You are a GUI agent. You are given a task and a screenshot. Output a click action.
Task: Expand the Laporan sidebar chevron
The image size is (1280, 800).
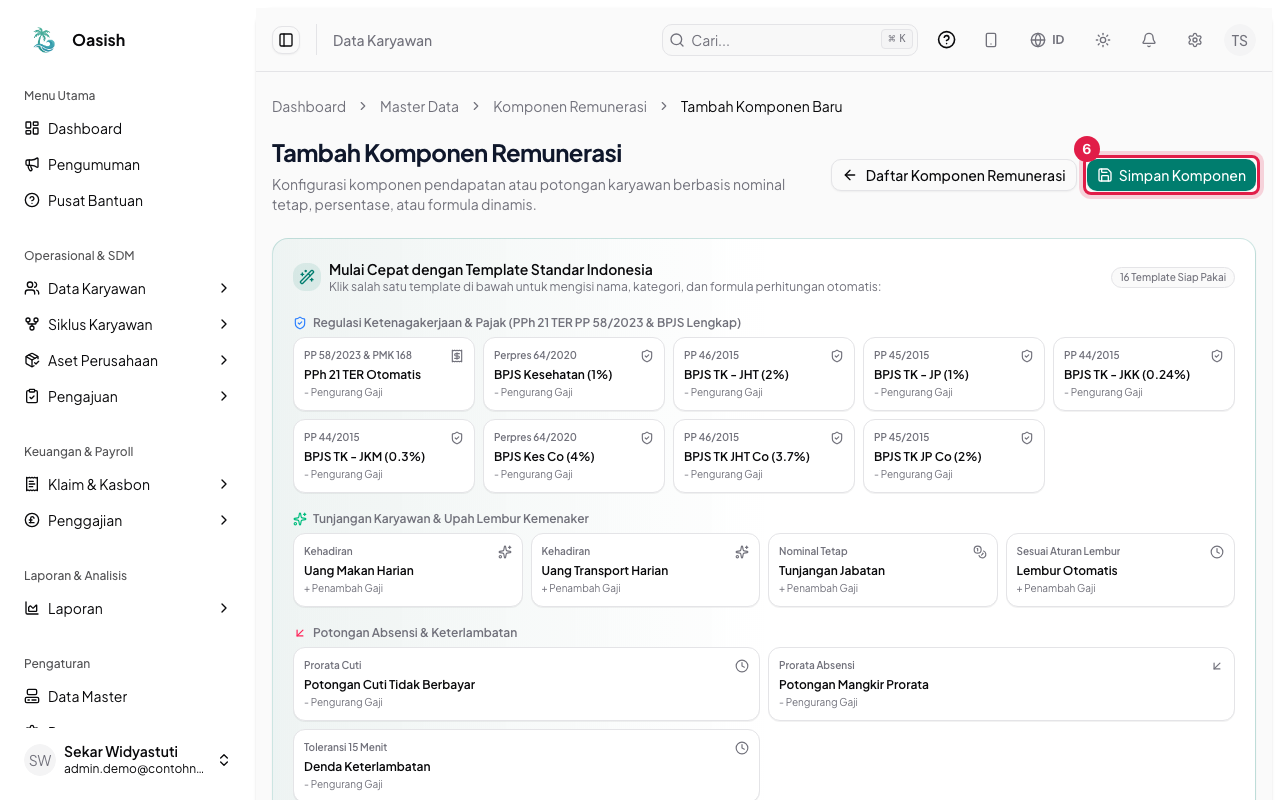[x=224, y=608]
